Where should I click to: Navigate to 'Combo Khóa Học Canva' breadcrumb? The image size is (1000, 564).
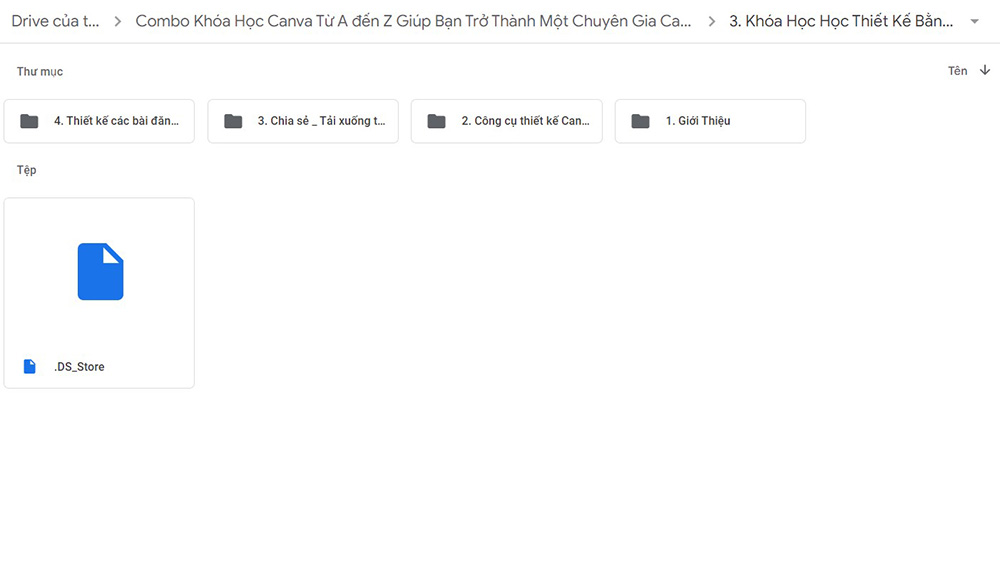coord(413,21)
